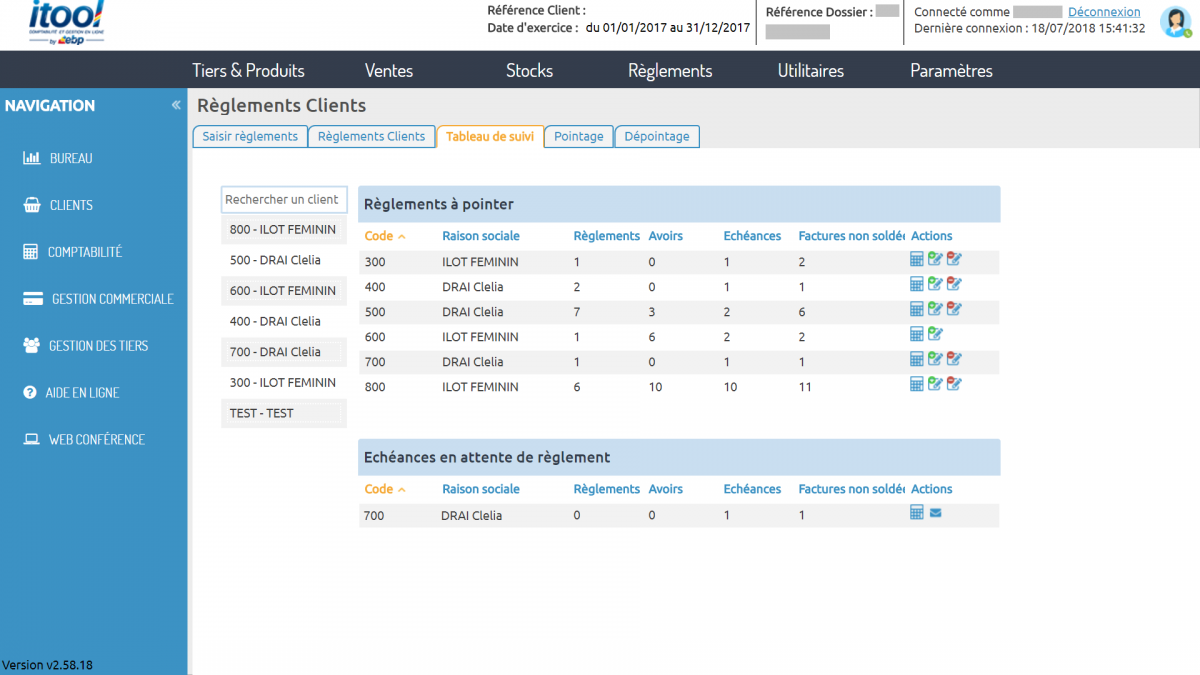Image resolution: width=1200 pixels, height=675 pixels.
Task: Select client 800 - ILOT FEMININ in list
Action: click(x=284, y=230)
